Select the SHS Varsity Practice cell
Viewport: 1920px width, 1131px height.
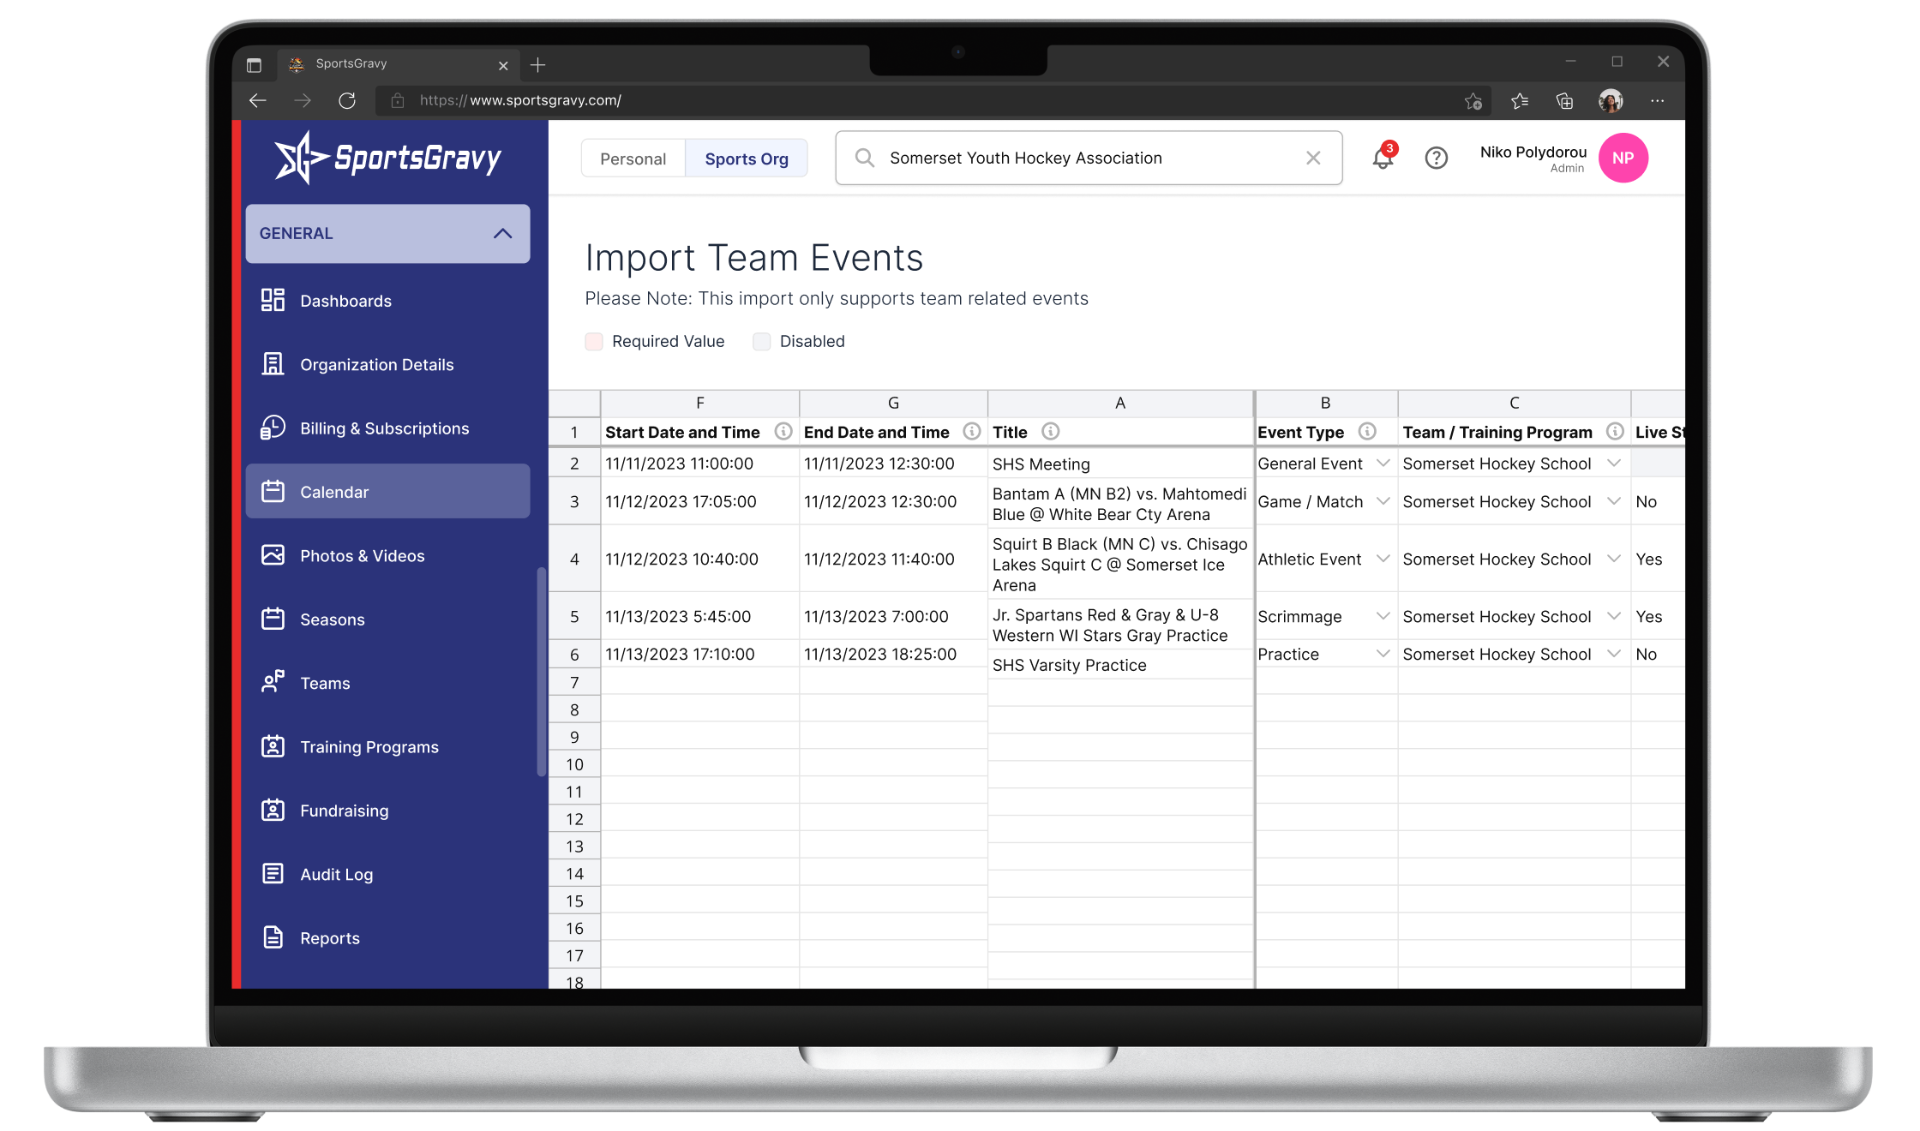(1120, 664)
